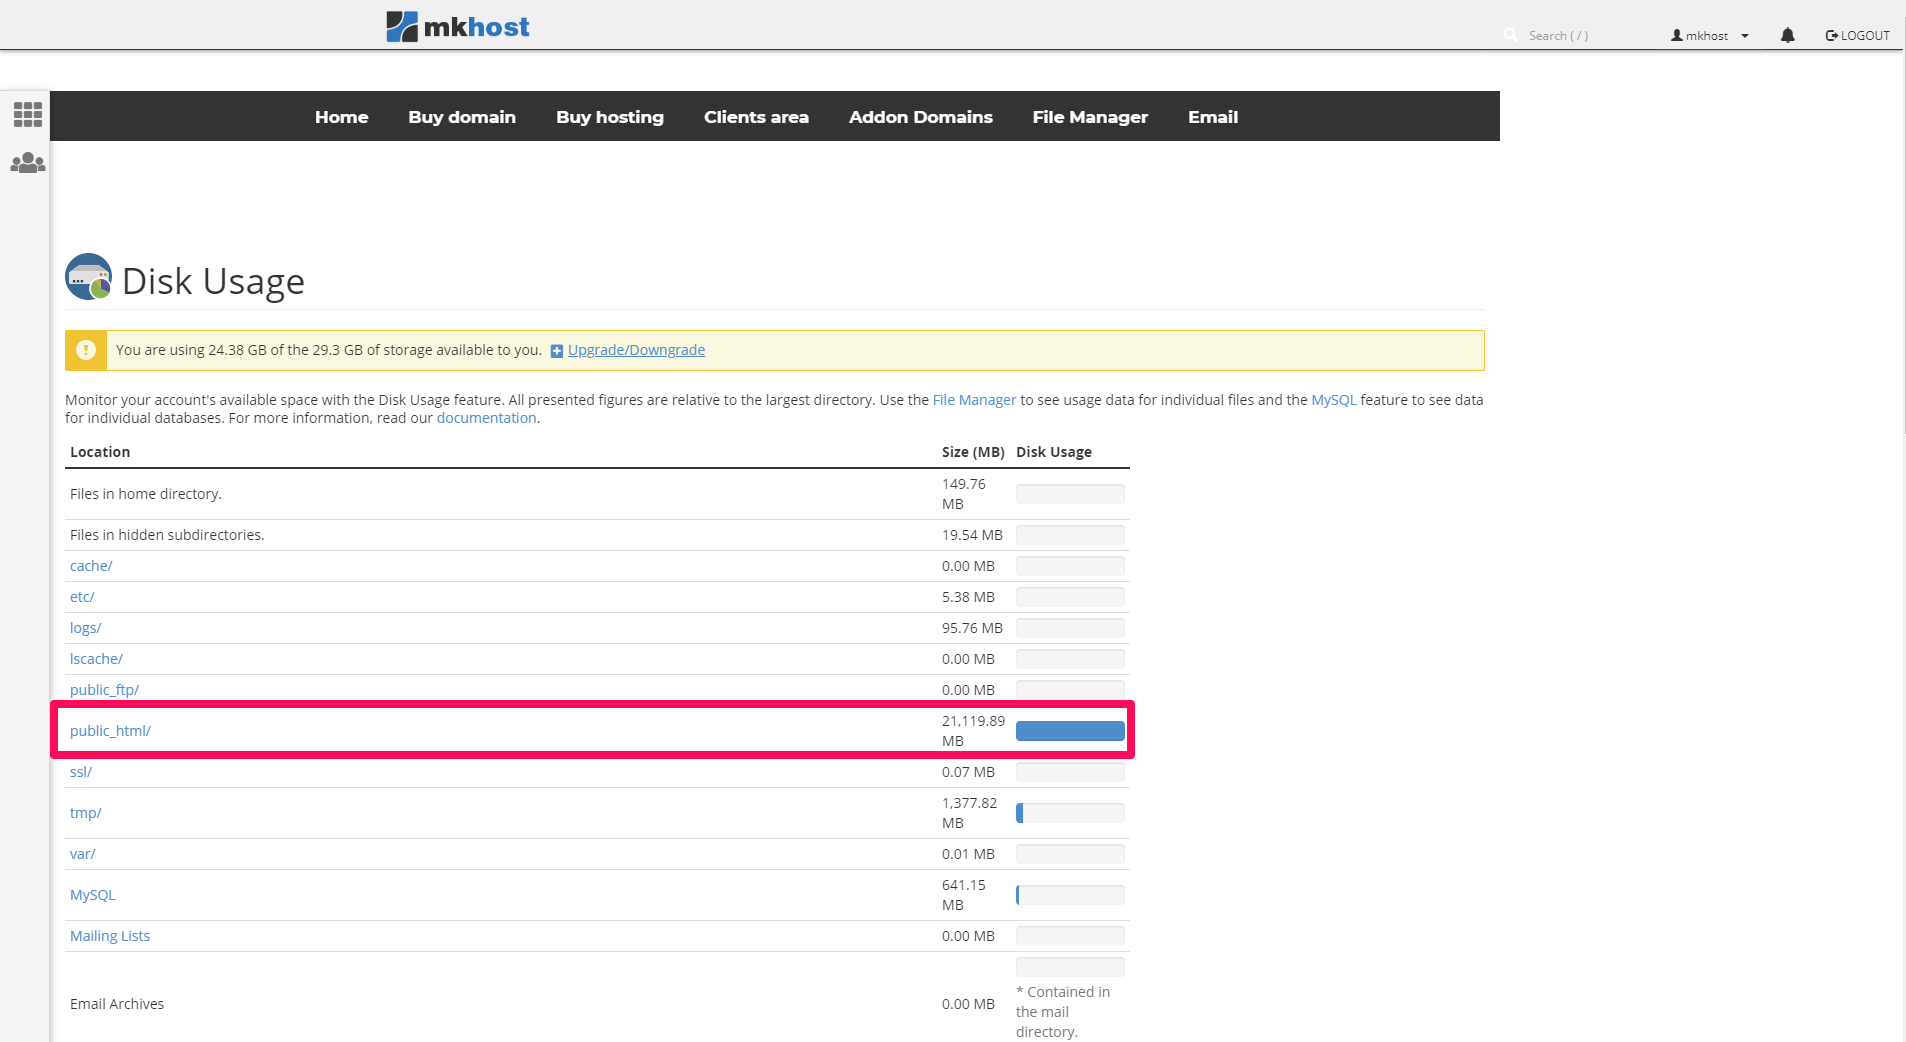Select the 5.38 MB etc size value
Screen dimensions: 1906x1042
pos(968,597)
